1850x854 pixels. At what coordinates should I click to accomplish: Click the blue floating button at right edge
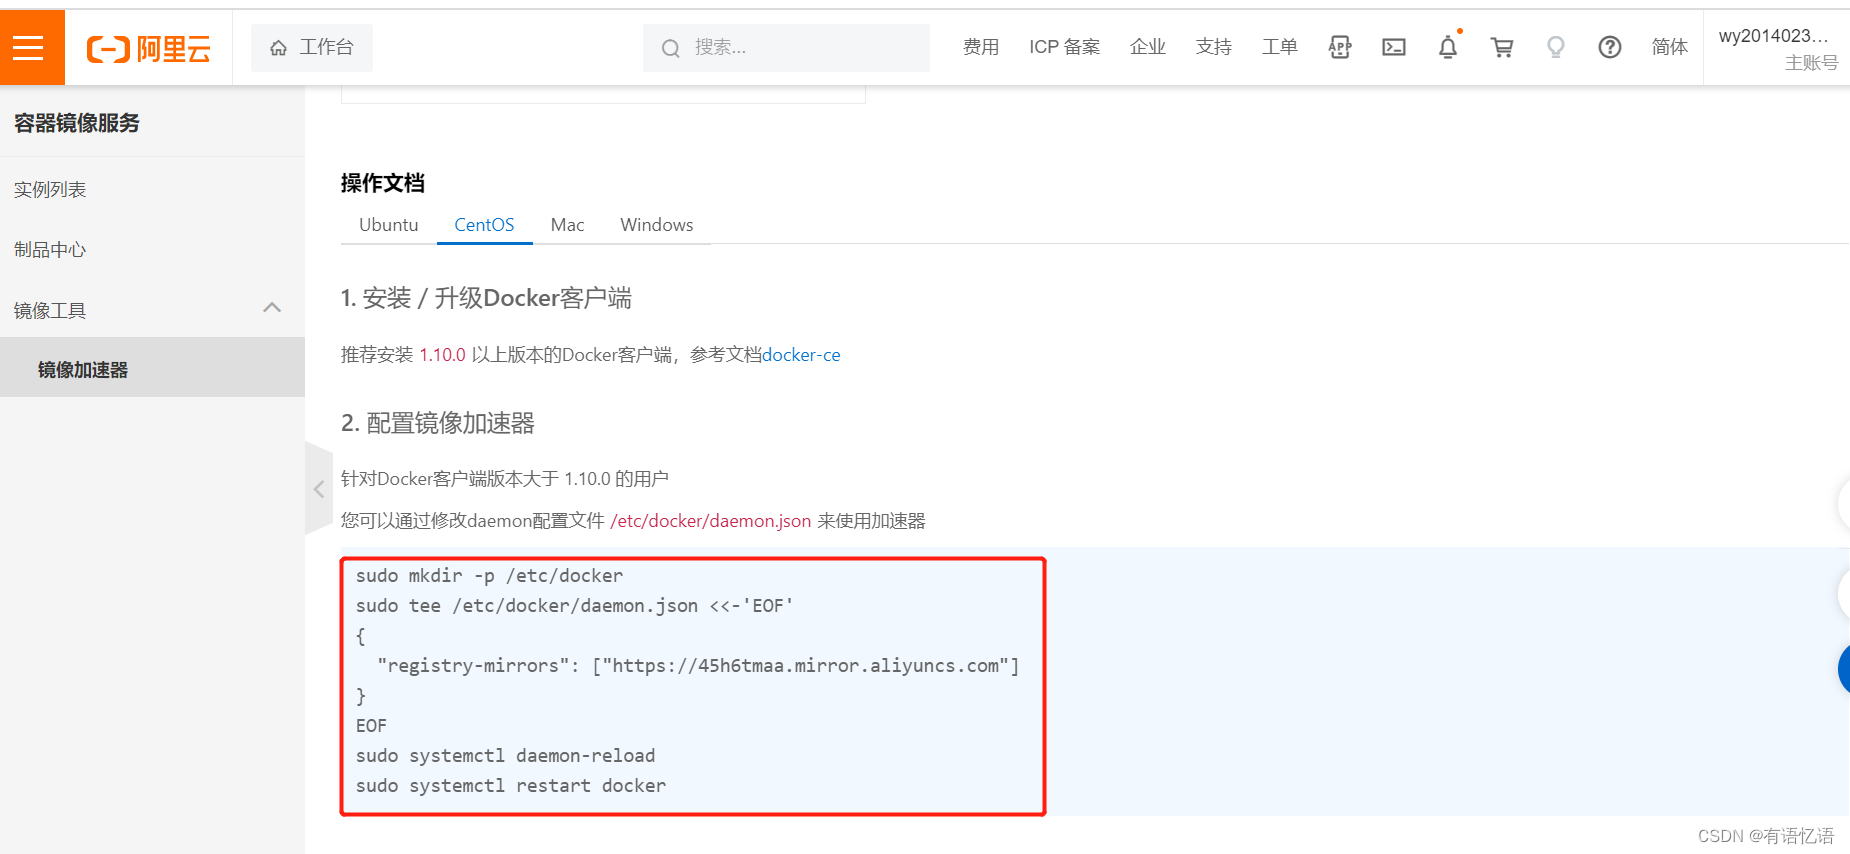pos(1844,669)
